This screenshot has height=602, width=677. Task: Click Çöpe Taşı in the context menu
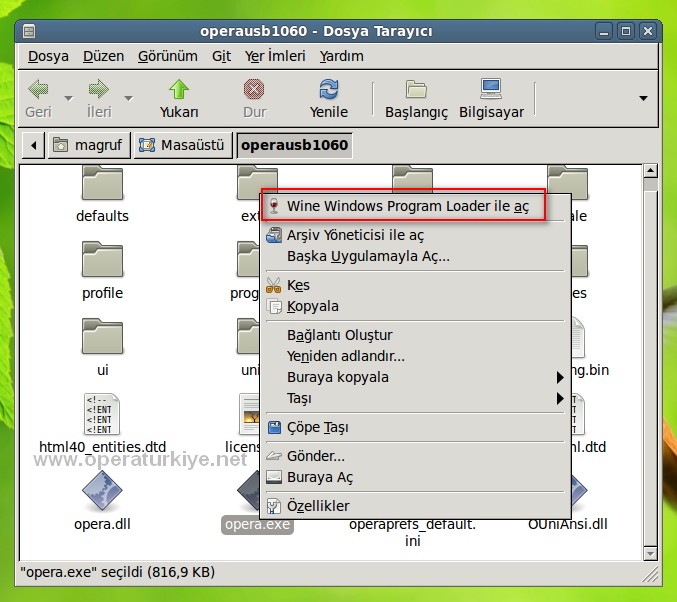coord(414,427)
